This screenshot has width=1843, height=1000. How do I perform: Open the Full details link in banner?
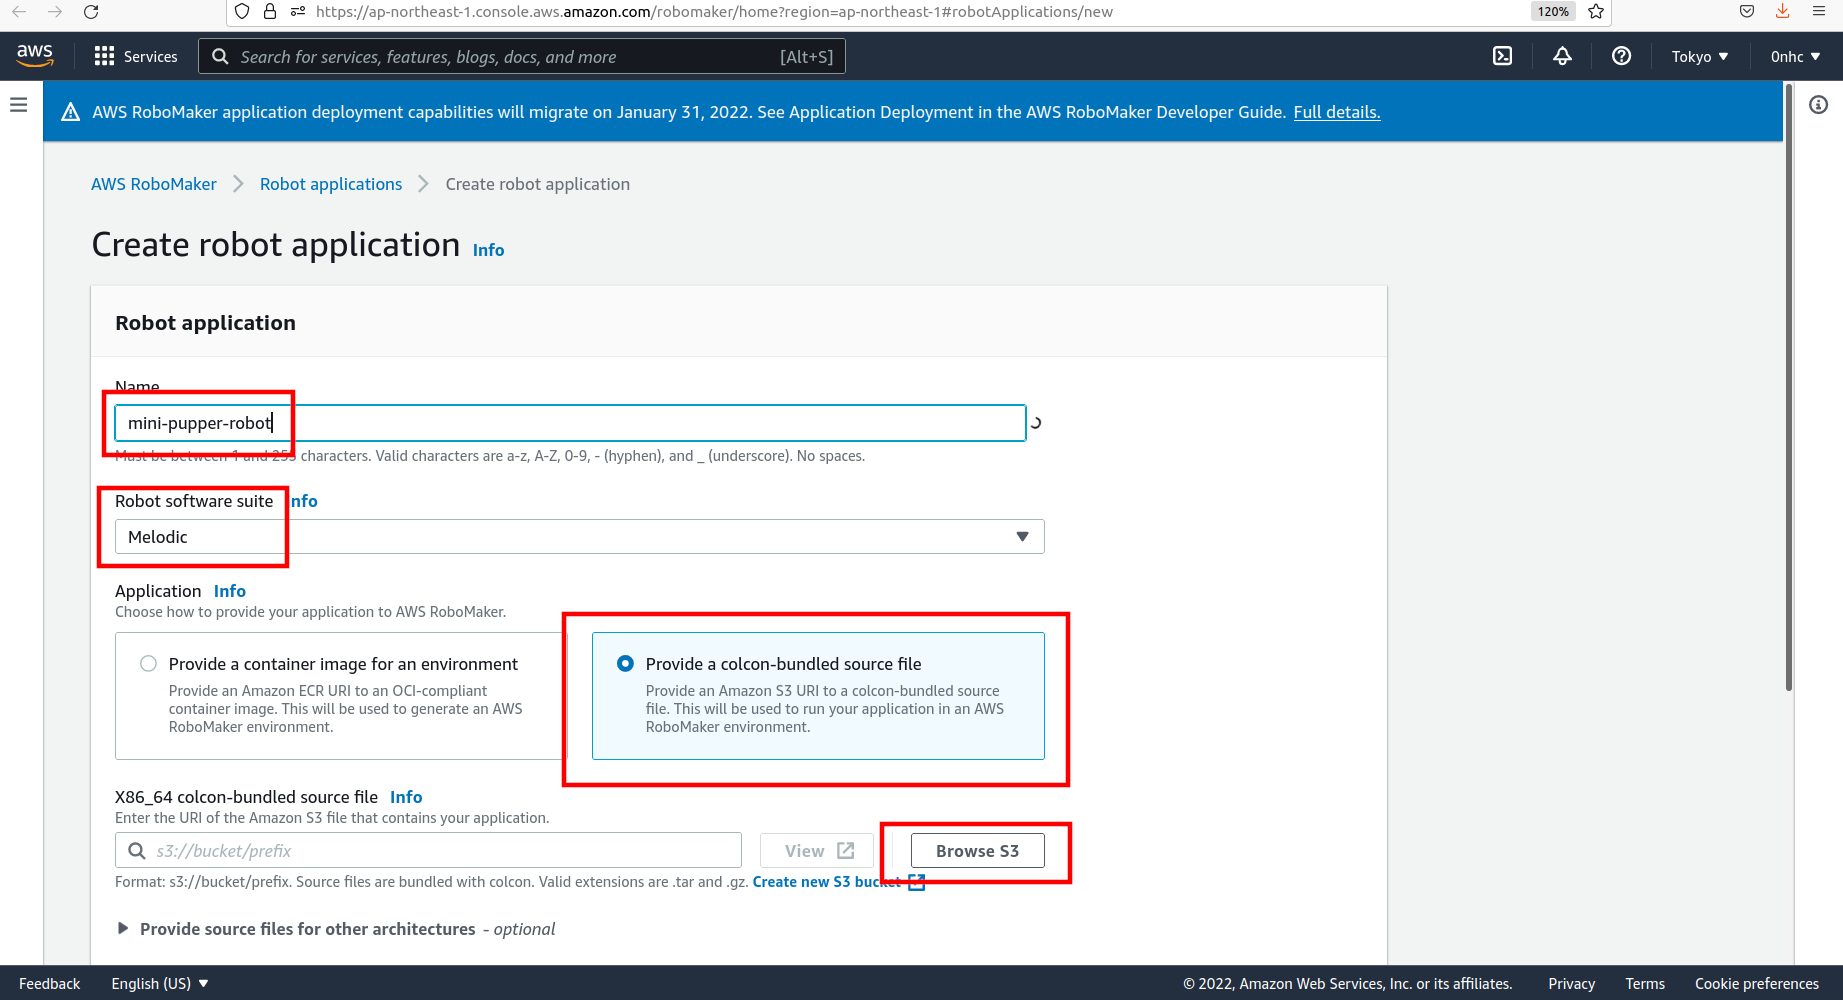point(1336,112)
